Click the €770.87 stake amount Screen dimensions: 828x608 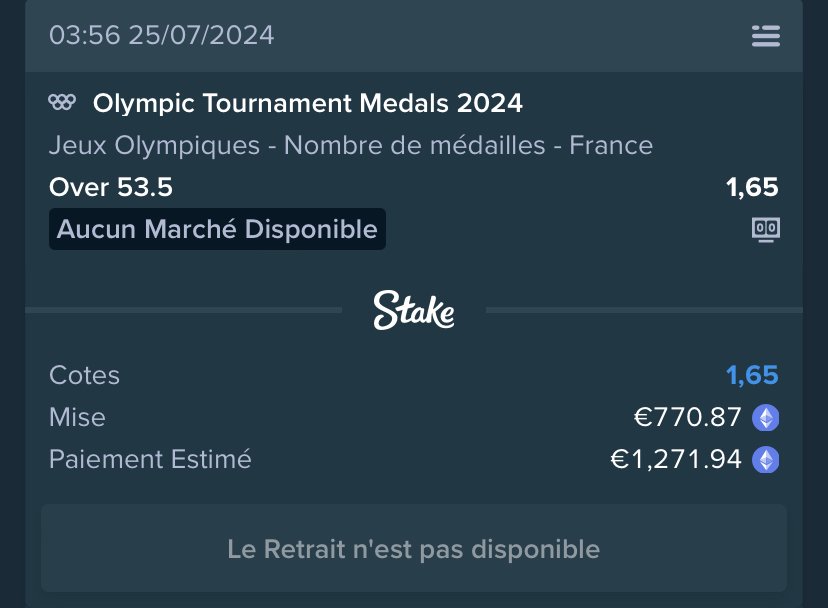(688, 417)
